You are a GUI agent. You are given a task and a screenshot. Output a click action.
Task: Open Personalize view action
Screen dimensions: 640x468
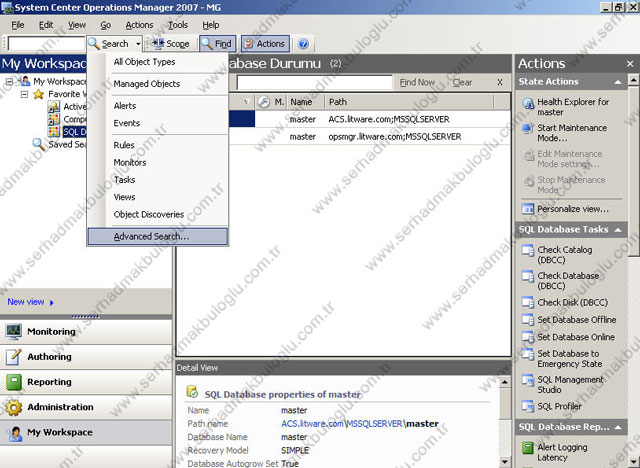click(x=565, y=209)
